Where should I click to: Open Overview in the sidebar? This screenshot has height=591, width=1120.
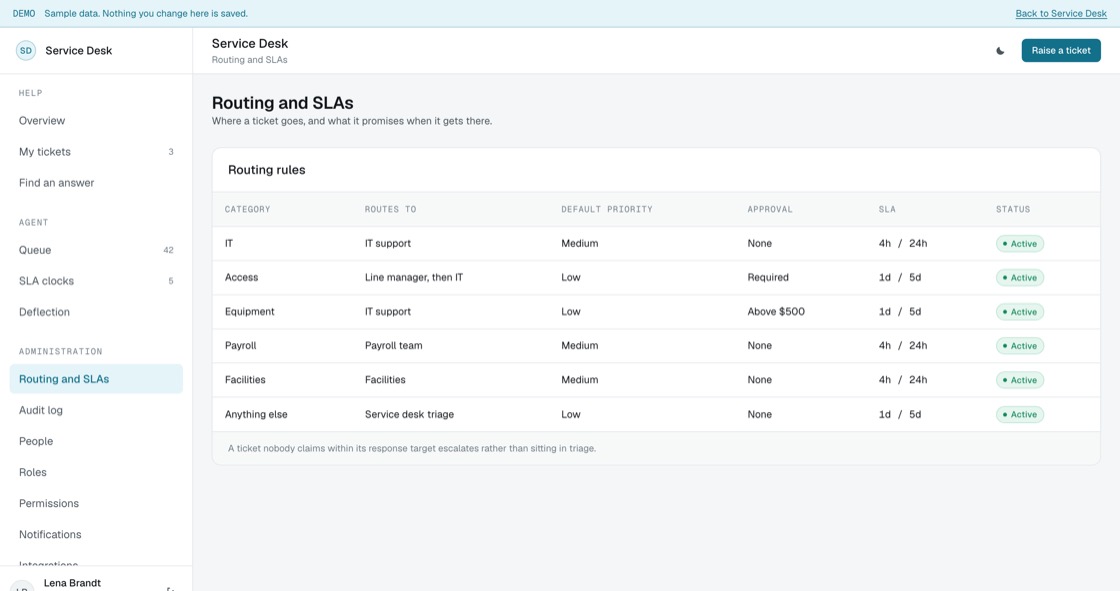click(x=96, y=121)
